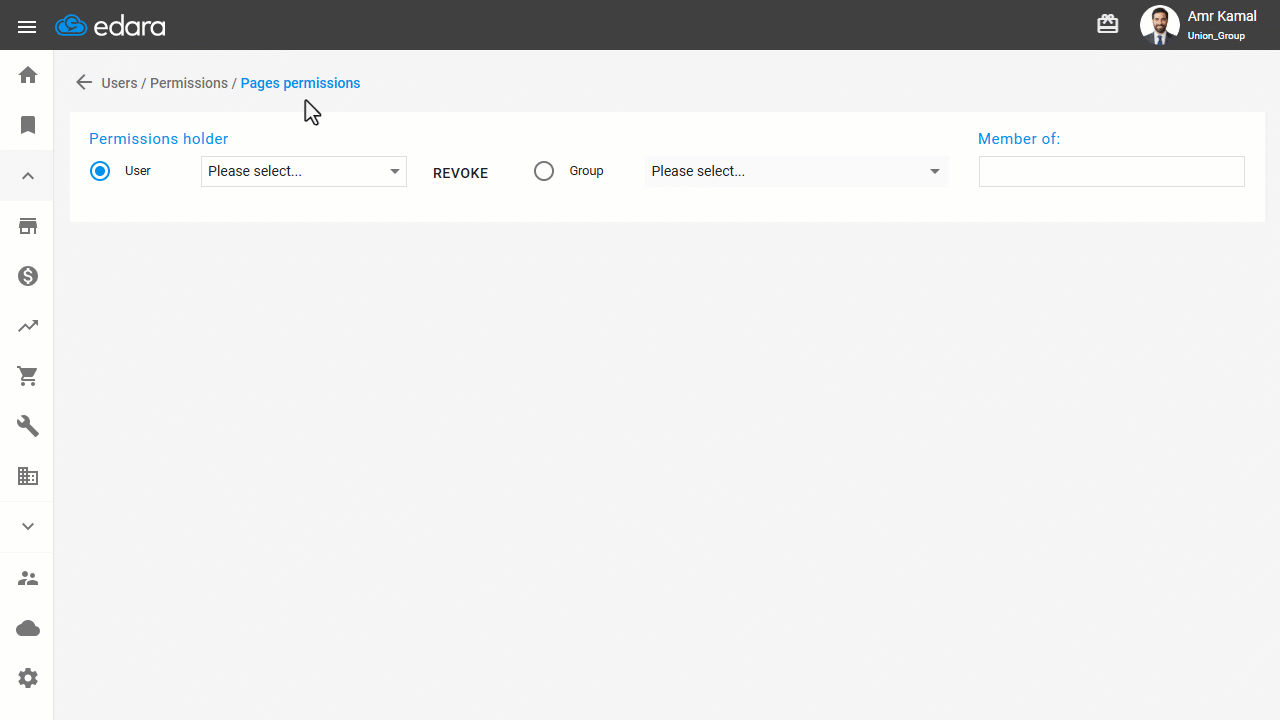
Task: Open the Group 'Please select...' dropdown
Action: [x=796, y=171]
